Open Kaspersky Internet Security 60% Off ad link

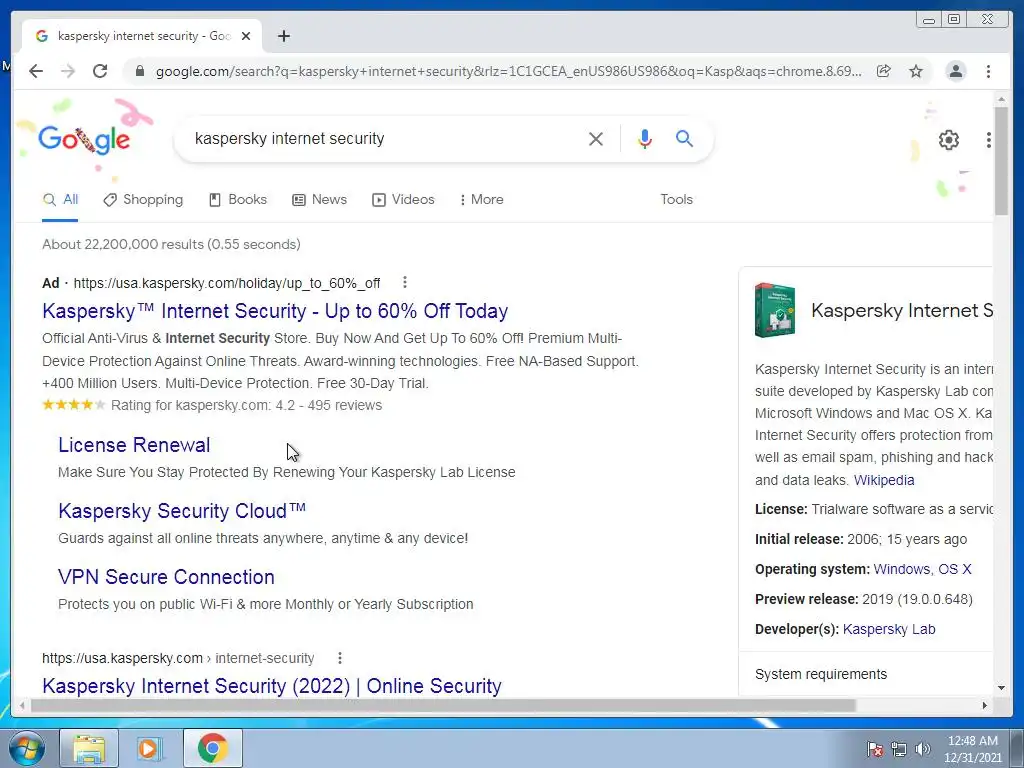[x=275, y=311]
